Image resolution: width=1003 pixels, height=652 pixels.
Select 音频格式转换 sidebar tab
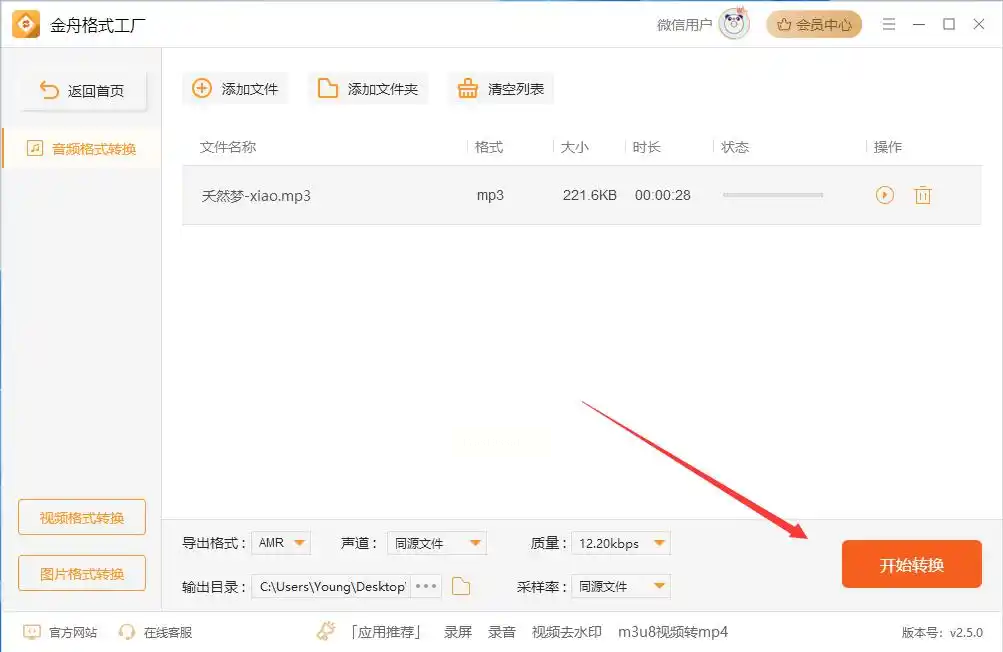pos(82,149)
